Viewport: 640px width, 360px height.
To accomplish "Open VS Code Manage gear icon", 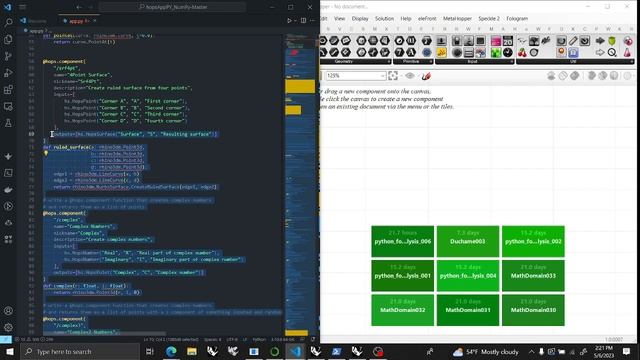I will tap(8, 327).
